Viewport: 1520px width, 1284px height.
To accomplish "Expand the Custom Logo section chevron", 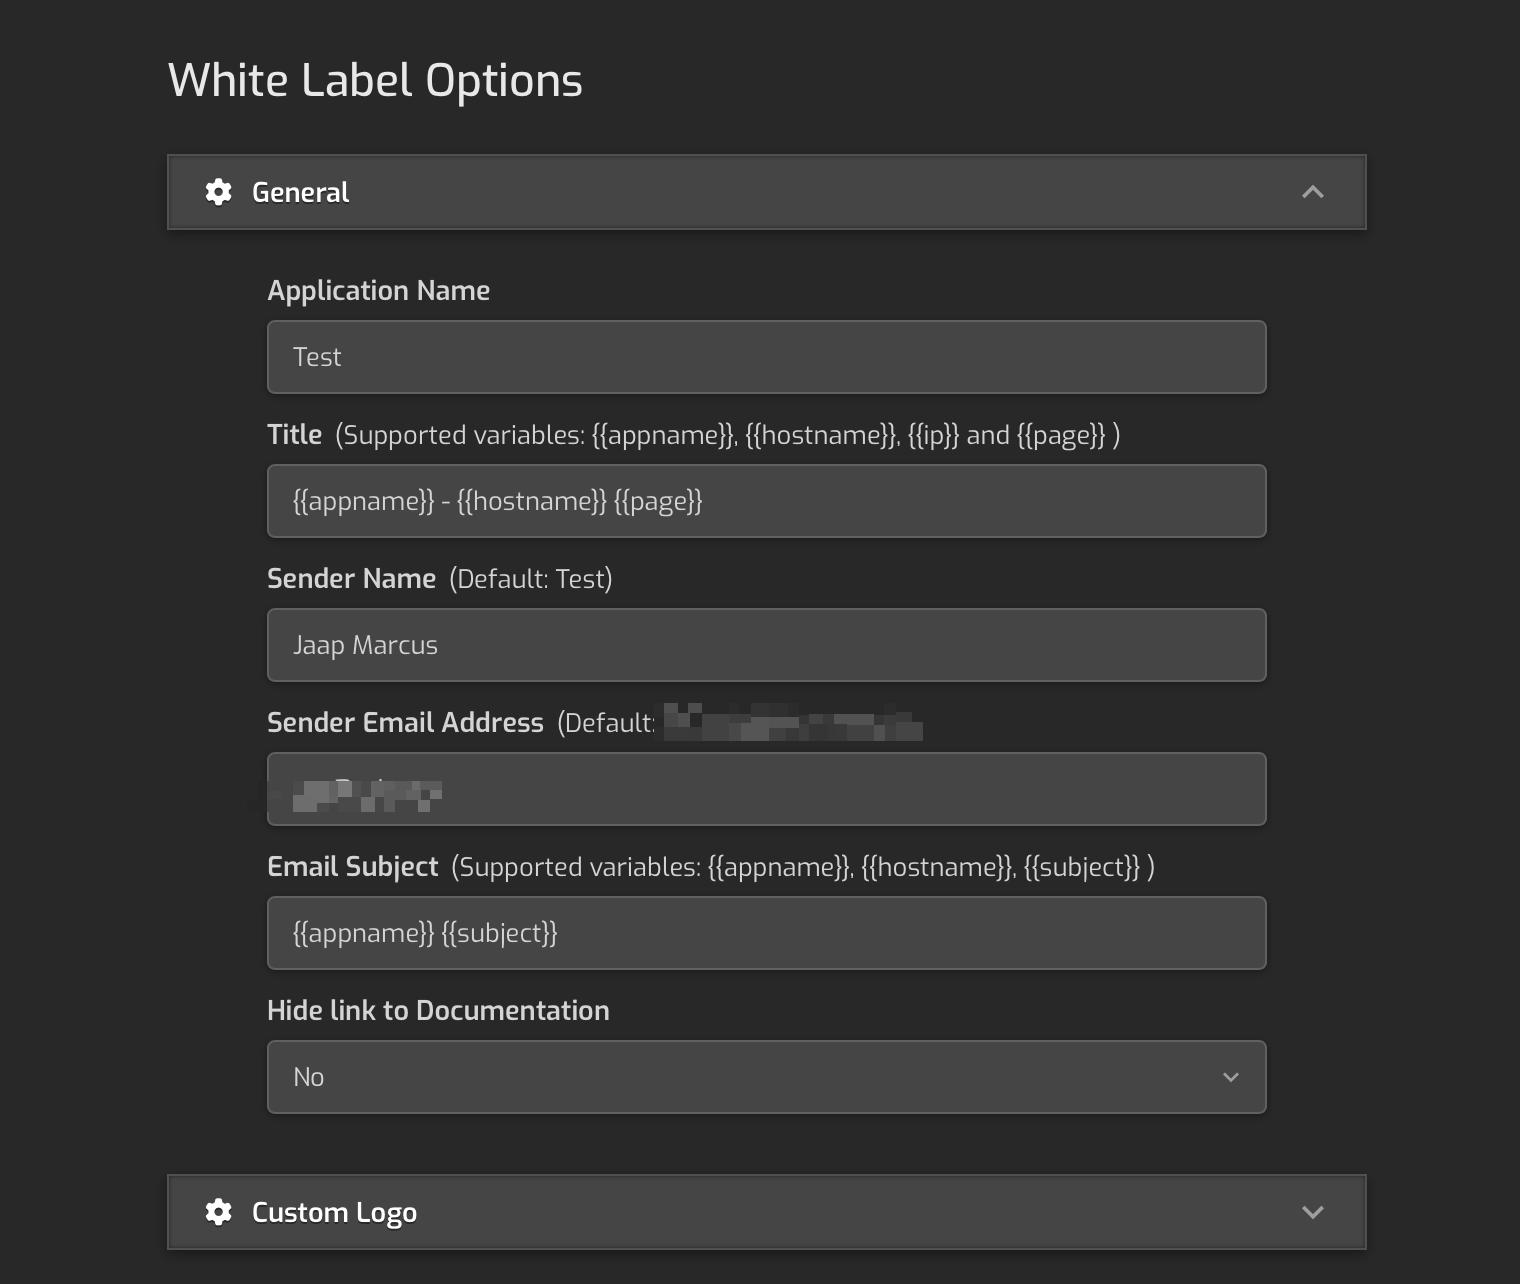I will tap(1313, 1212).
